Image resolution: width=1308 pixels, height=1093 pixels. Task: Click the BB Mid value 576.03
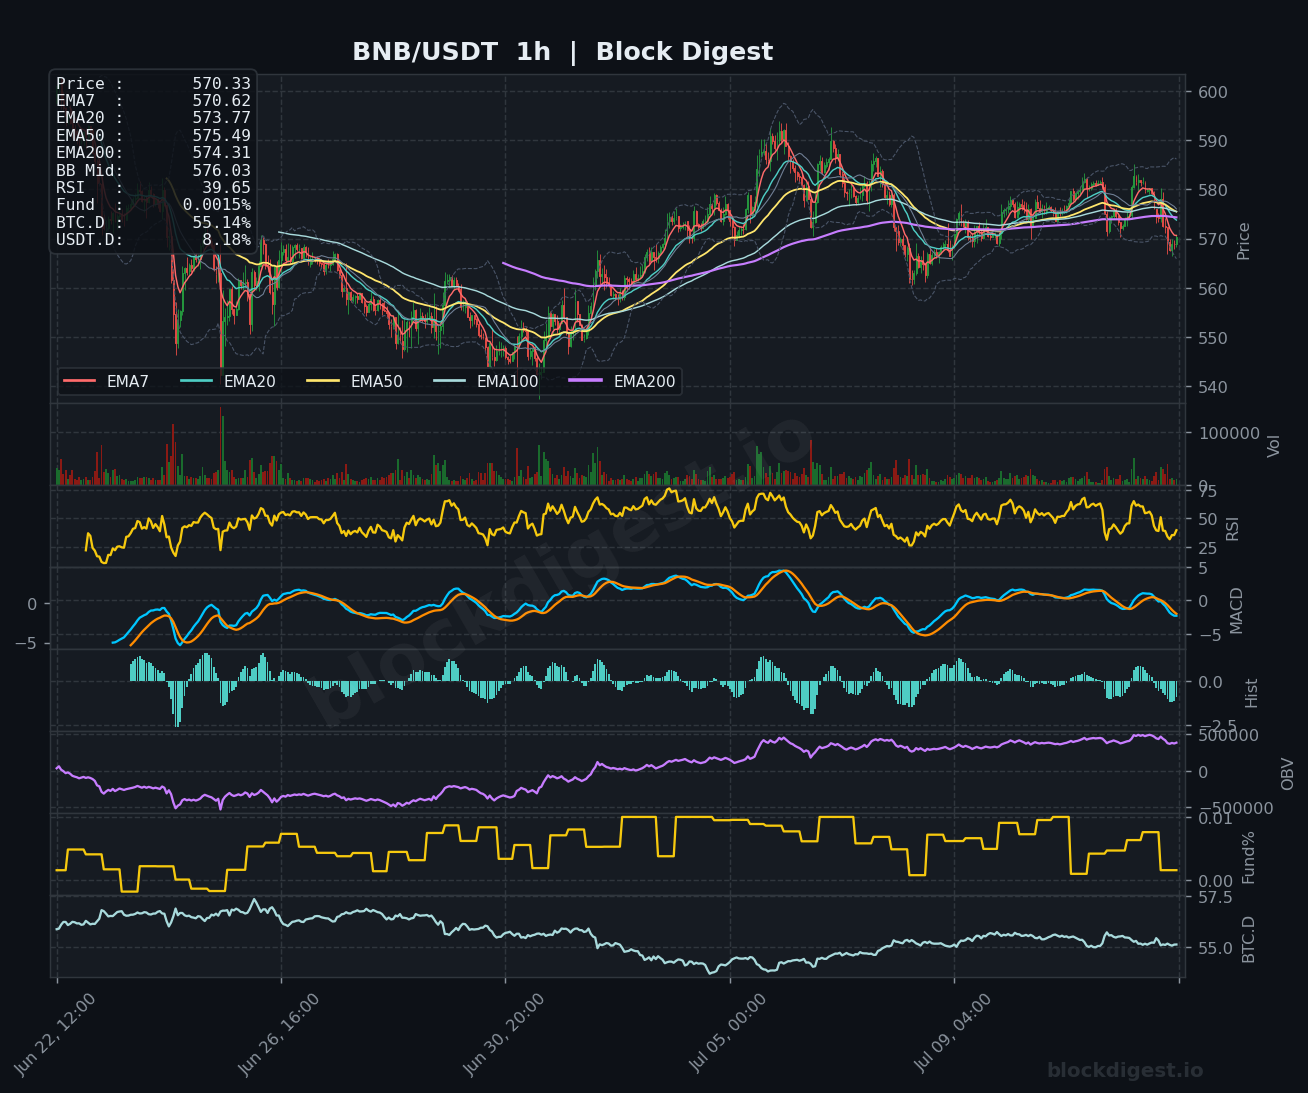pyautogui.click(x=221, y=171)
